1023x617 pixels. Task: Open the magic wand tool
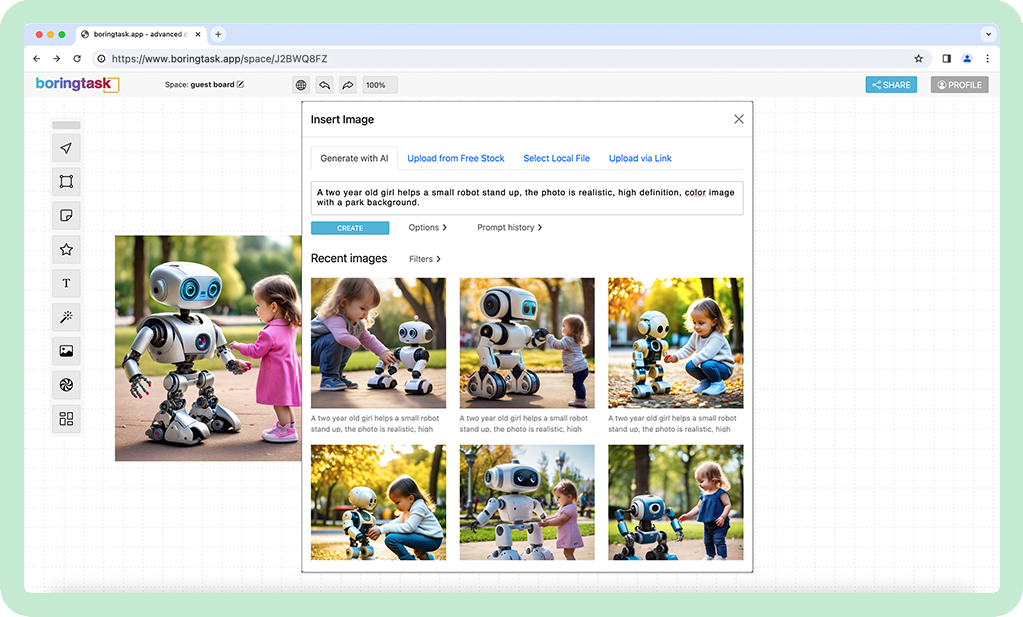pyautogui.click(x=66, y=317)
